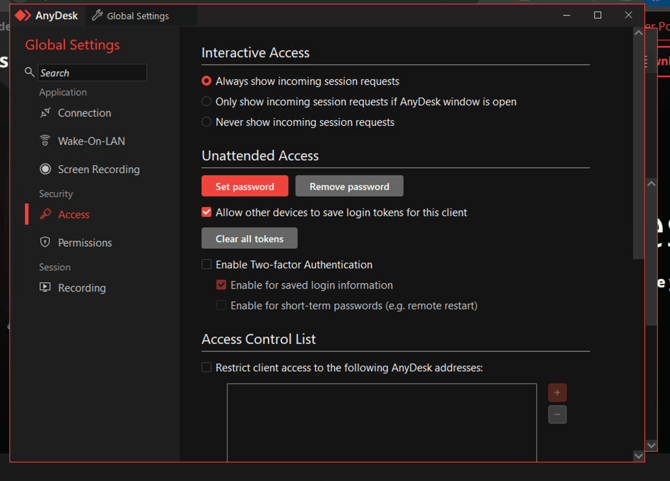Click the Clear all tokens button

250,238
